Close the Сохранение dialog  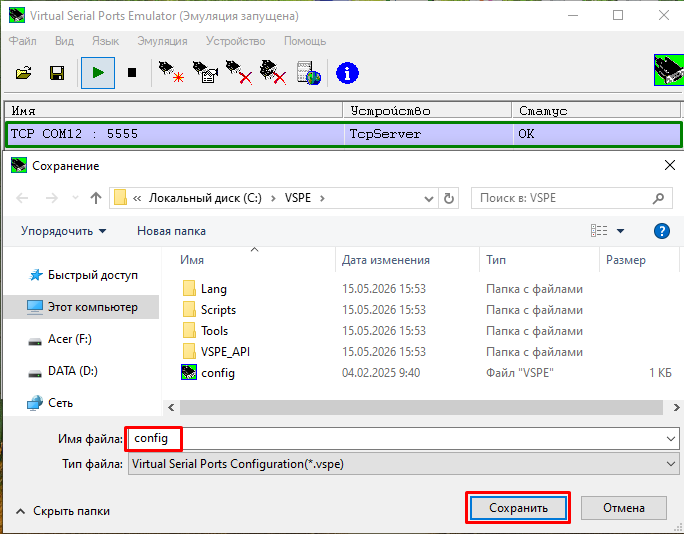click(x=670, y=165)
